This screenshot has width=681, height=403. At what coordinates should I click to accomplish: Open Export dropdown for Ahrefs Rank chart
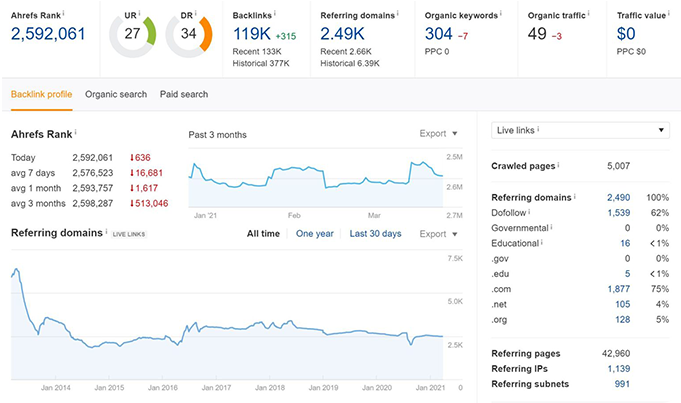point(438,133)
